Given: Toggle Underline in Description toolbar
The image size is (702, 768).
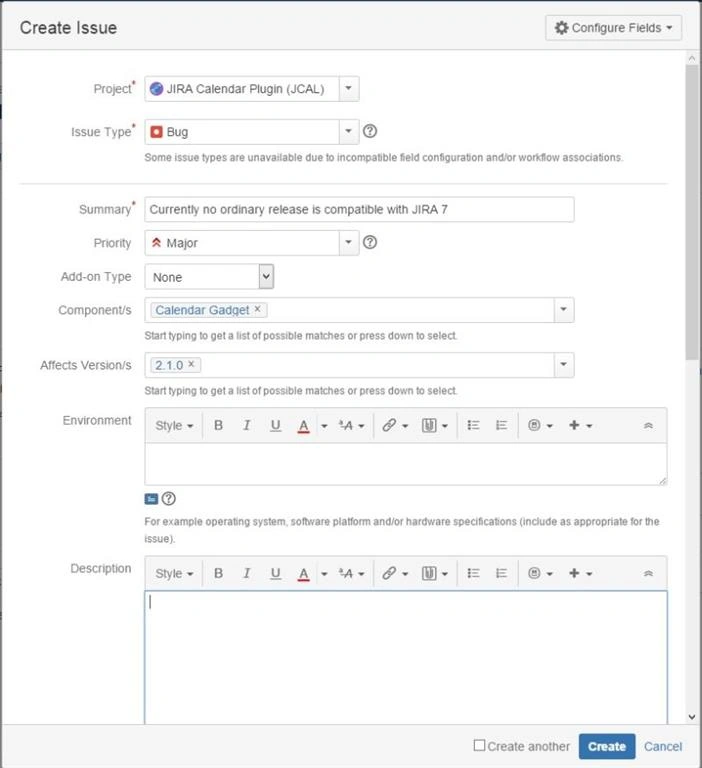Looking at the screenshot, I should (275, 573).
